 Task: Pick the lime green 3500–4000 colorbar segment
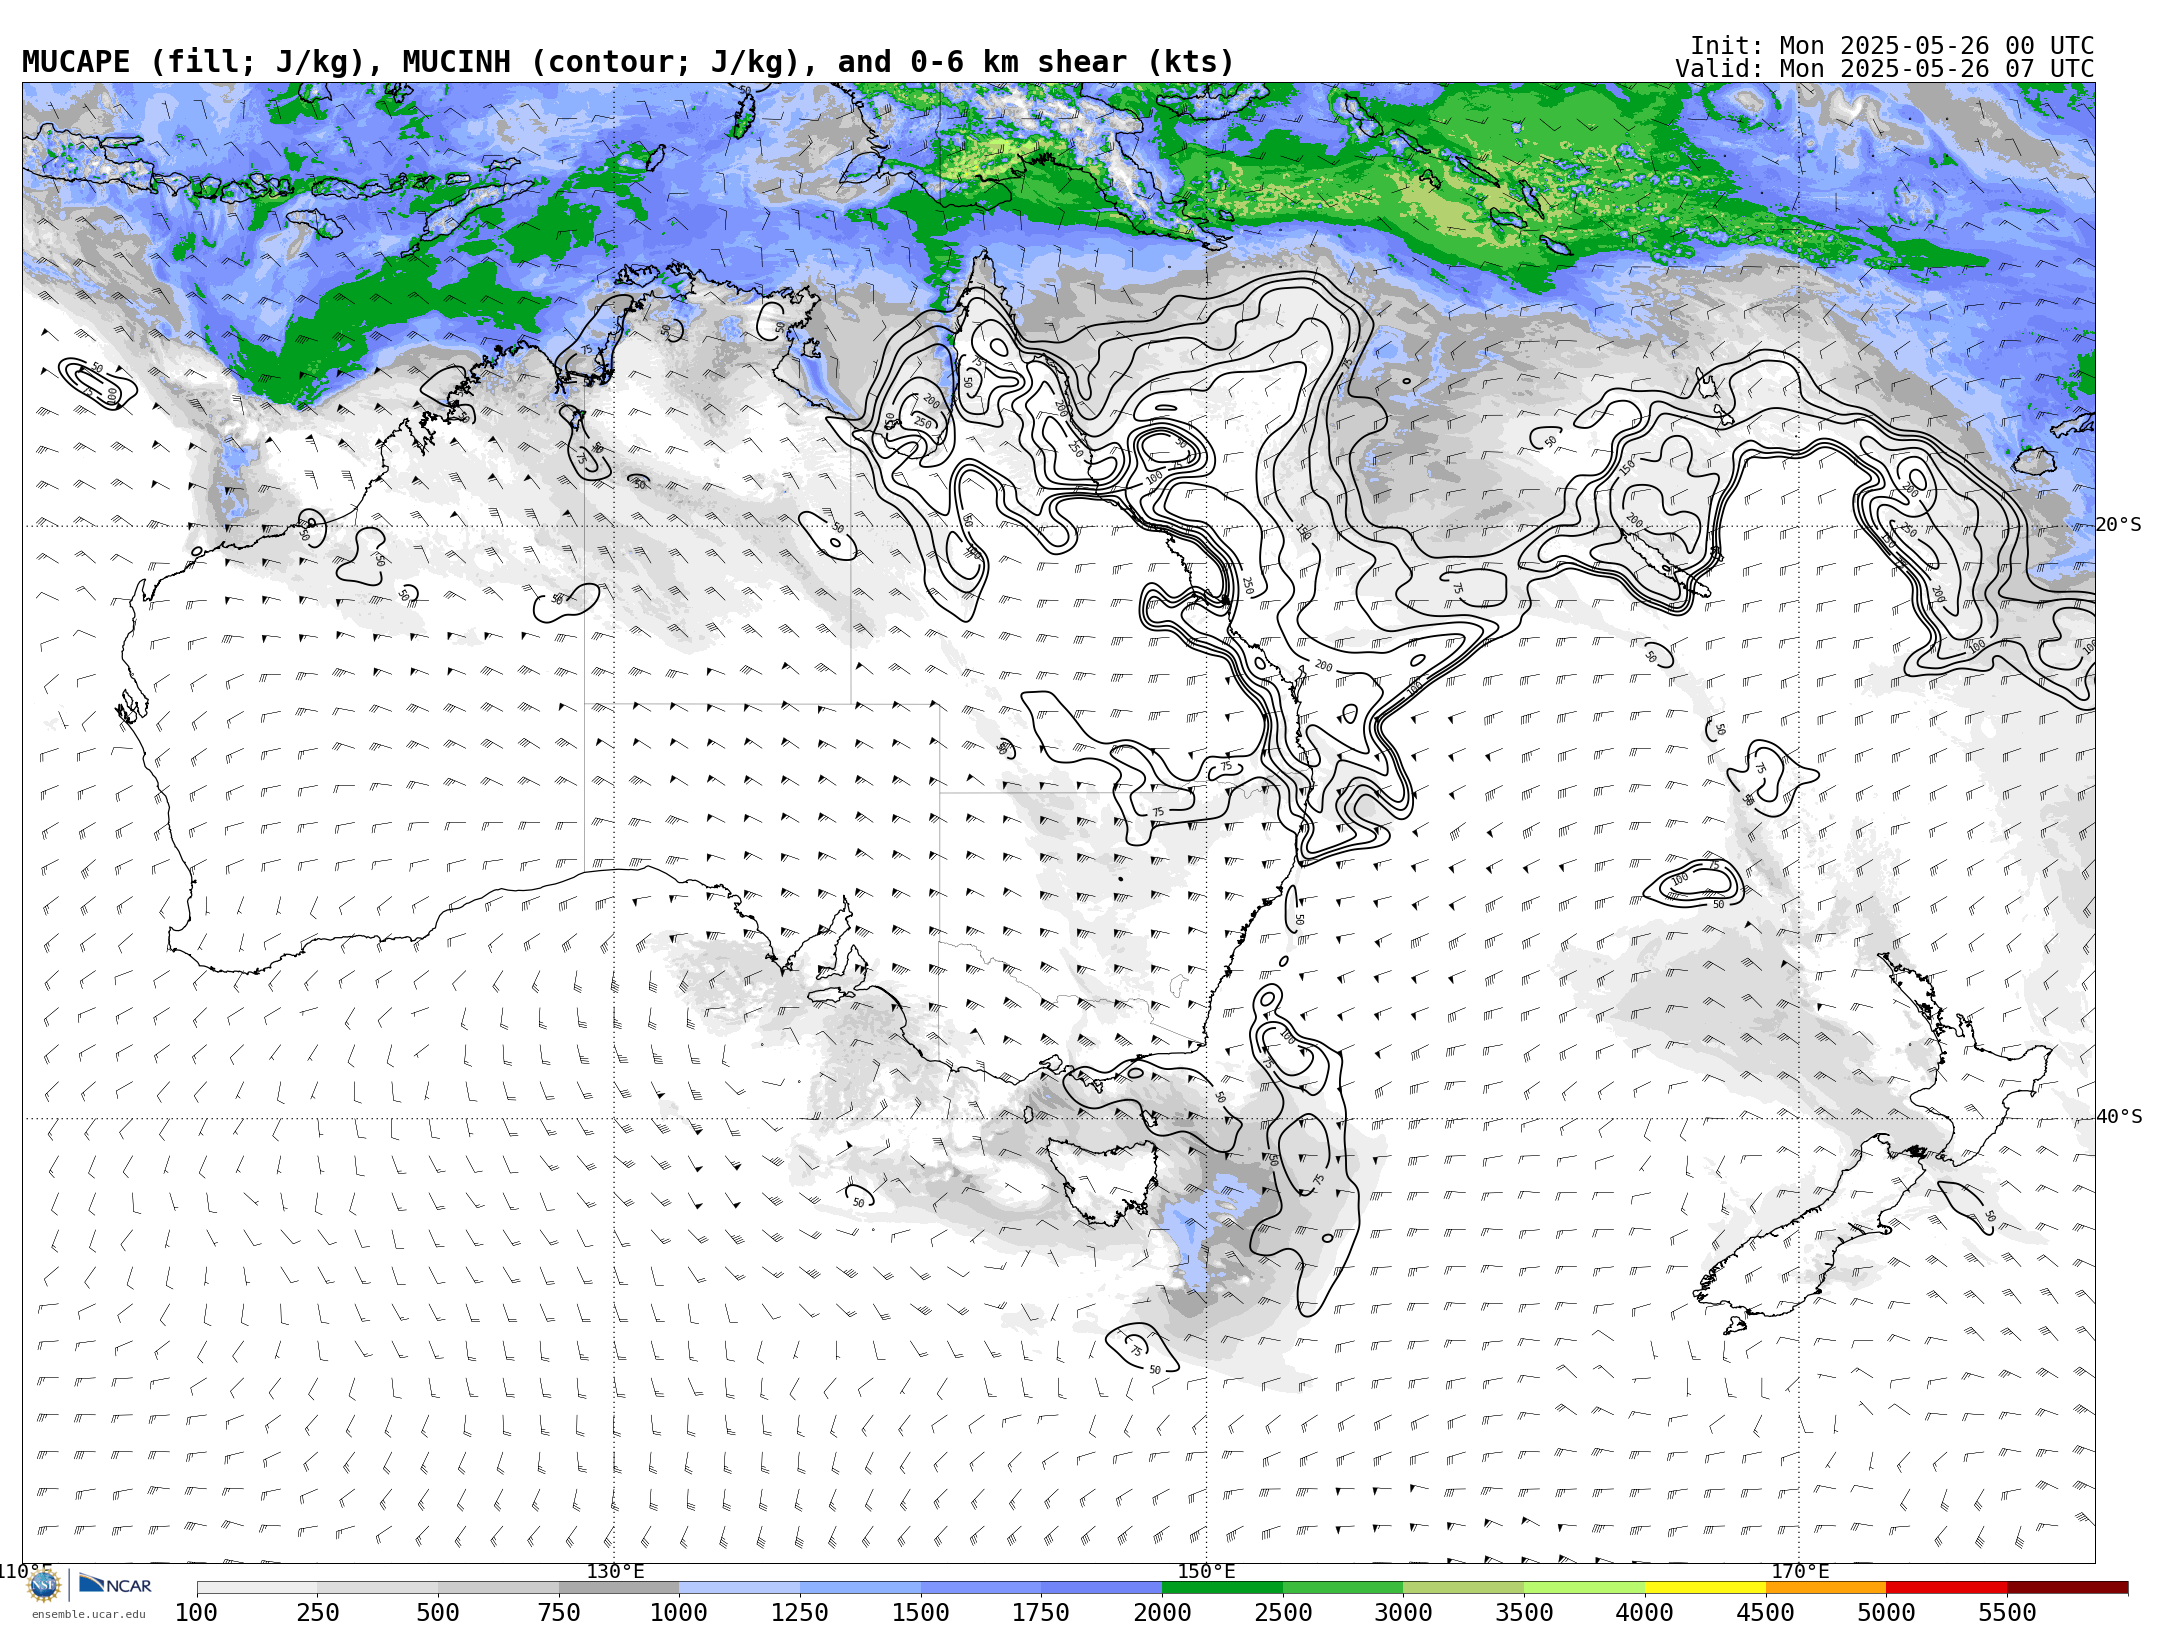(1584, 1588)
